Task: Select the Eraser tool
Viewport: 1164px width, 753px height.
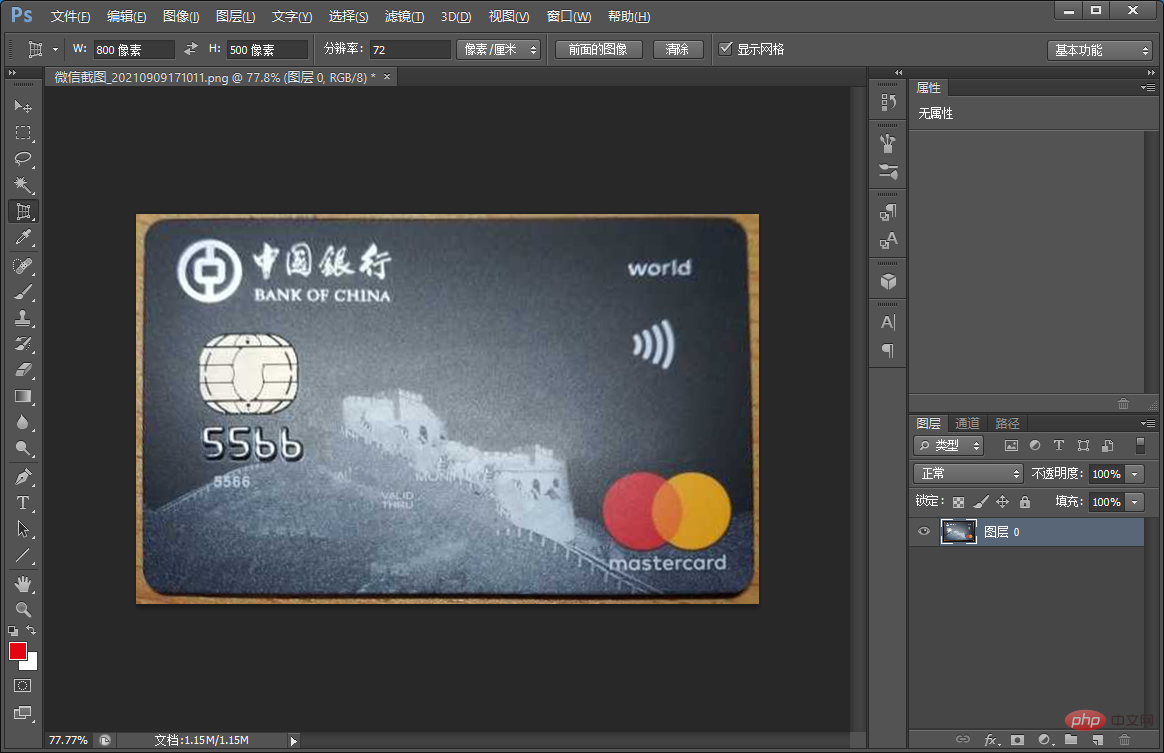Action: tap(23, 370)
